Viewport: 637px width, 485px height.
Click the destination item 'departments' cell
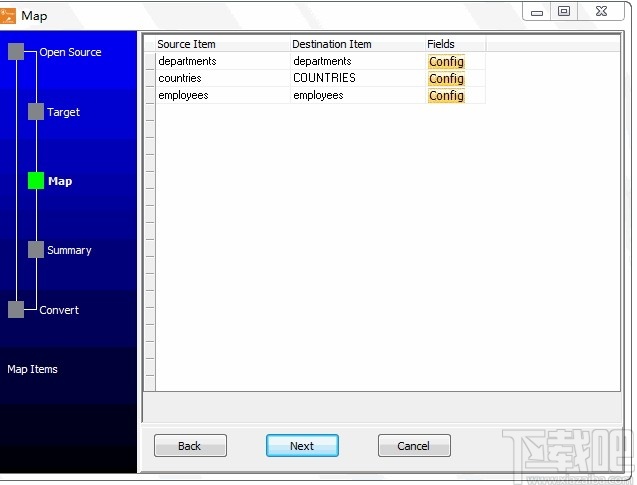[x=358, y=61]
